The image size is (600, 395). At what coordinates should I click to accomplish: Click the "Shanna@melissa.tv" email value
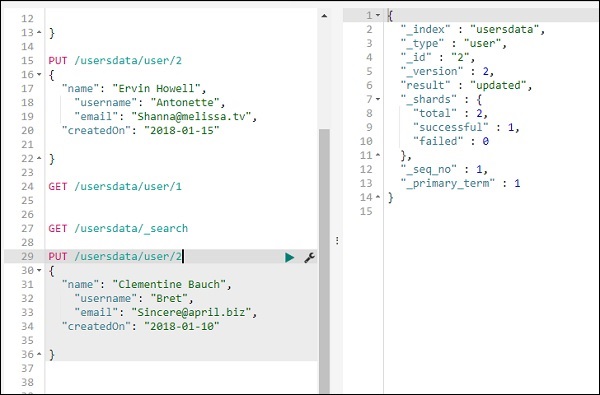[191, 116]
